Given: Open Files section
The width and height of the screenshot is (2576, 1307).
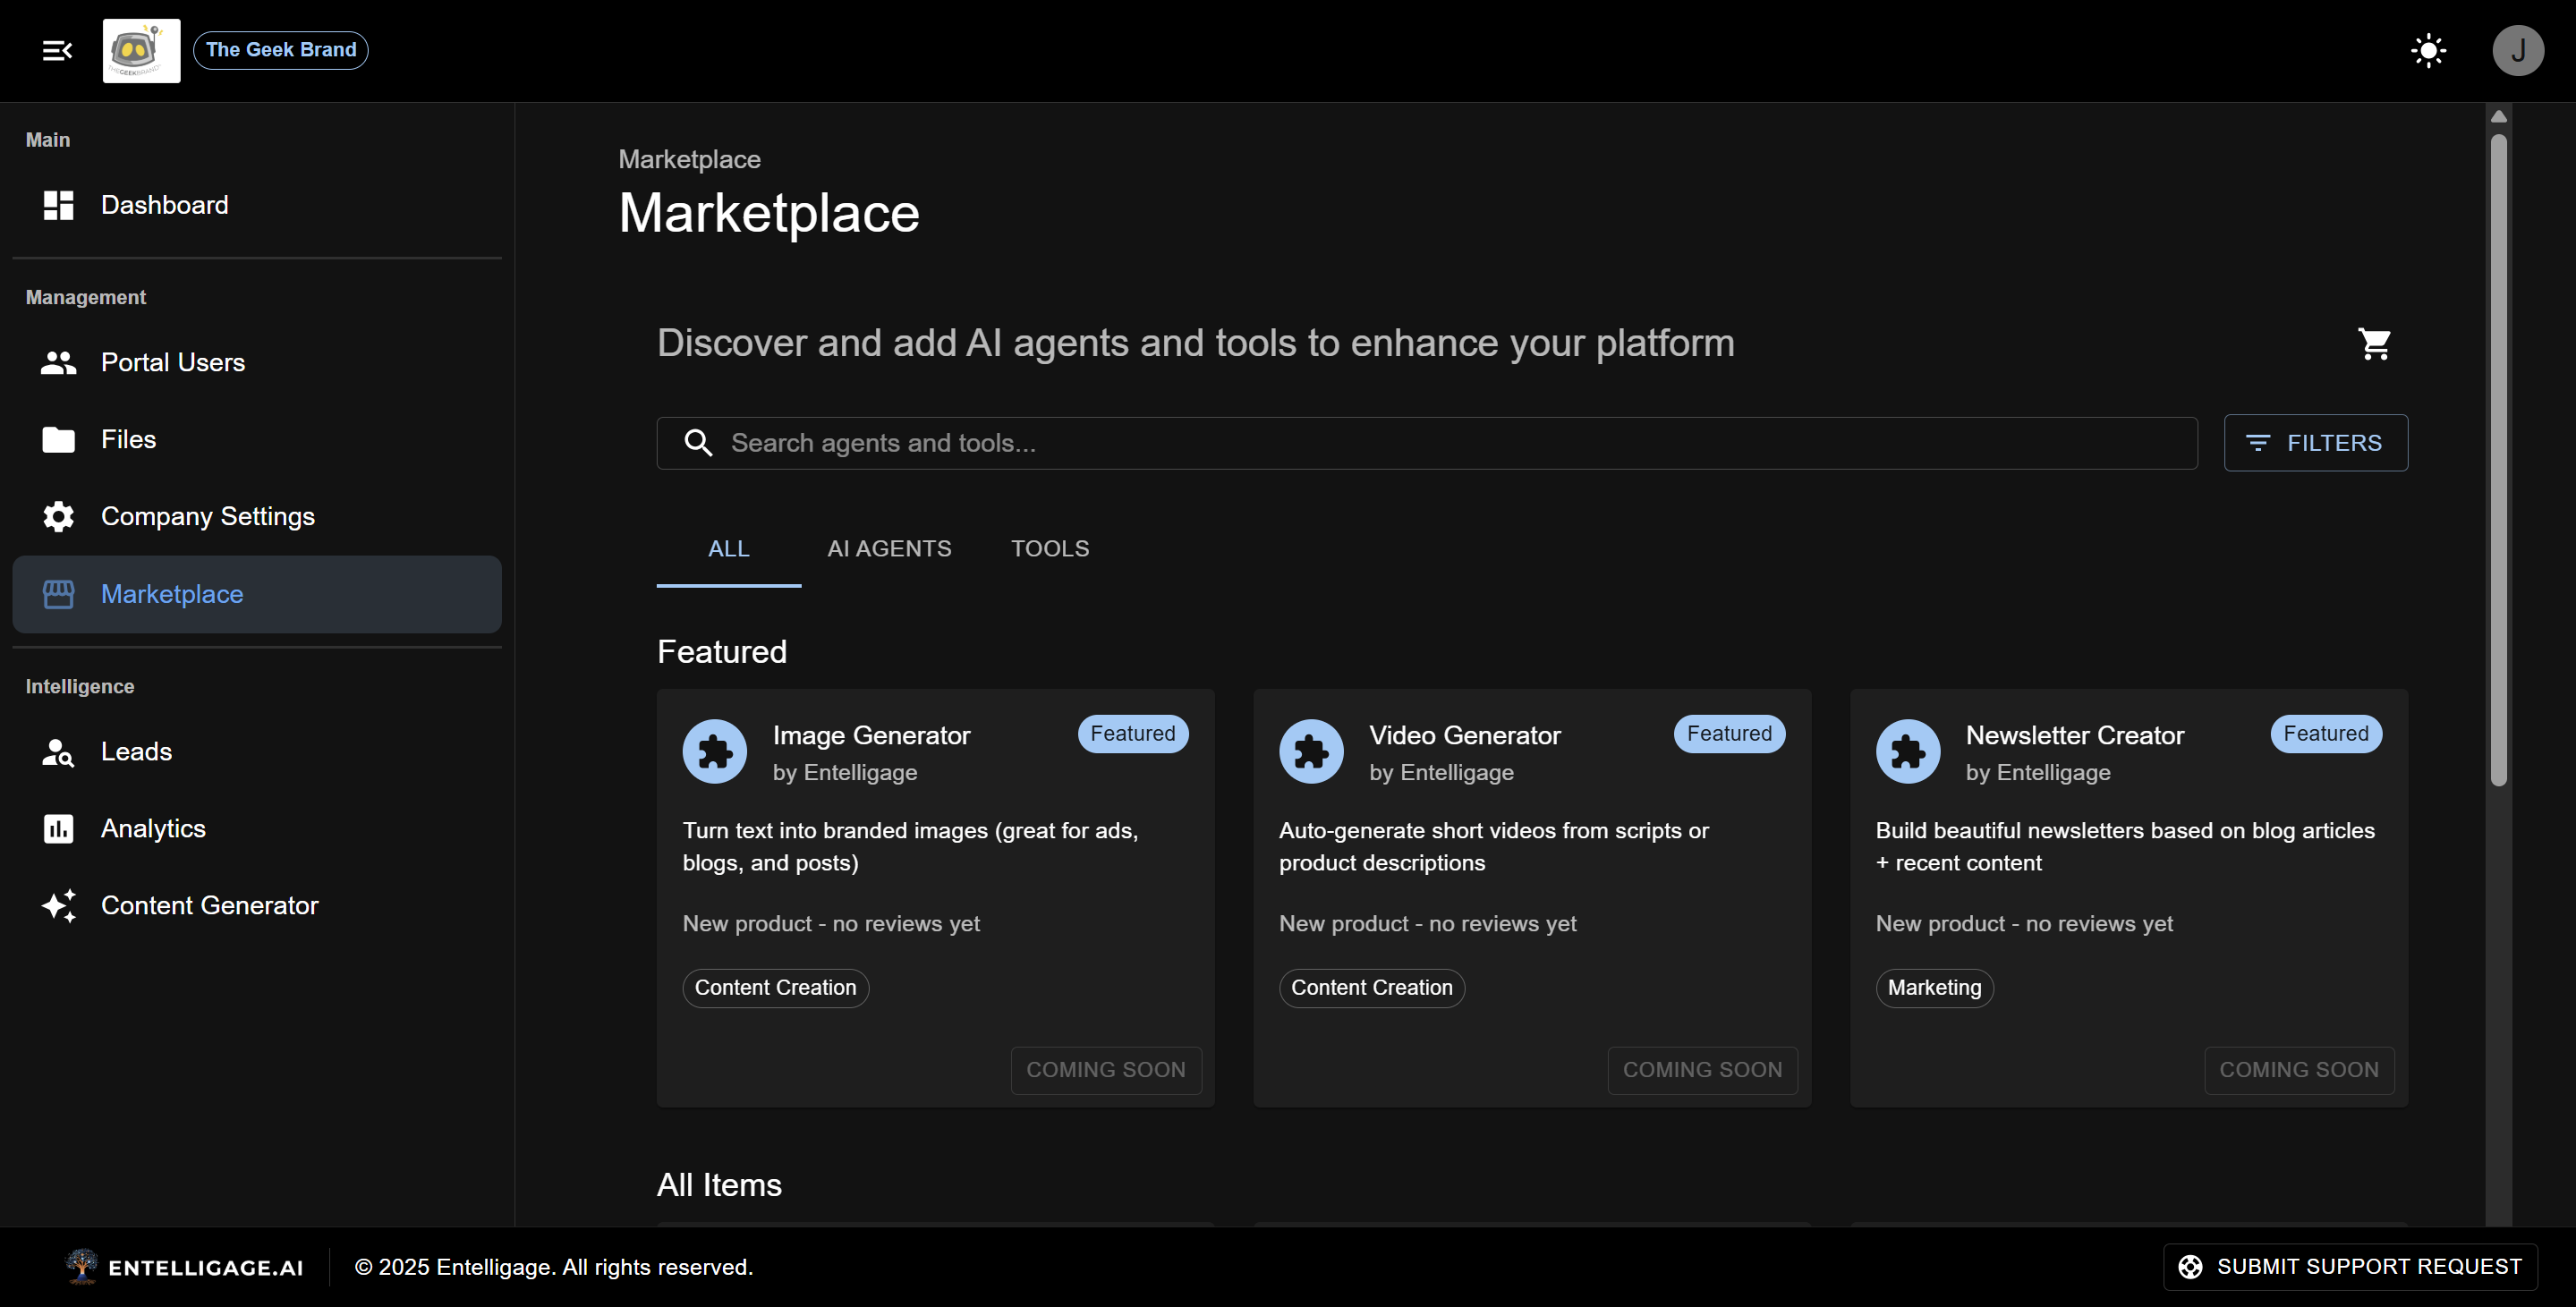Looking at the screenshot, I should (x=257, y=440).
